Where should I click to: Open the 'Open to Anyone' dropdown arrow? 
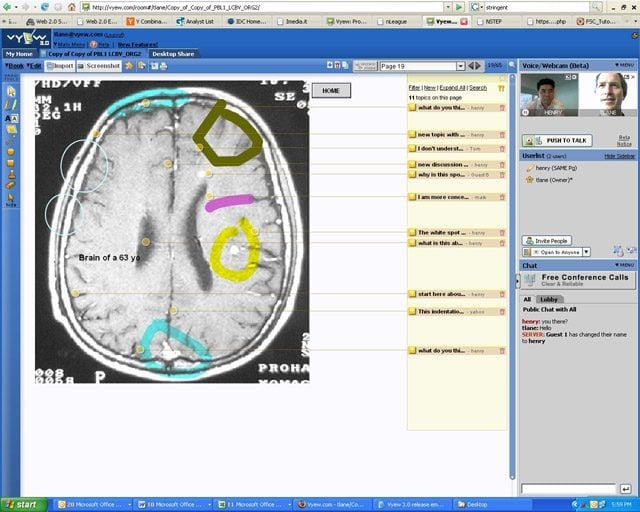(587, 252)
